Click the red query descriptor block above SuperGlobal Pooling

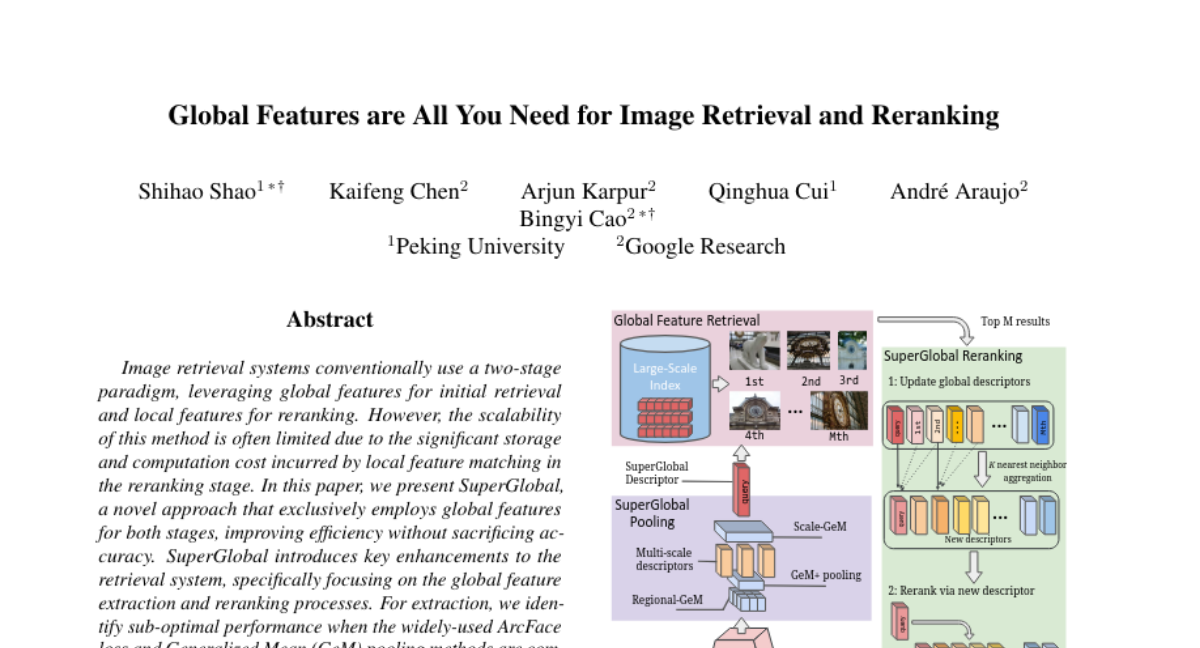tap(743, 493)
